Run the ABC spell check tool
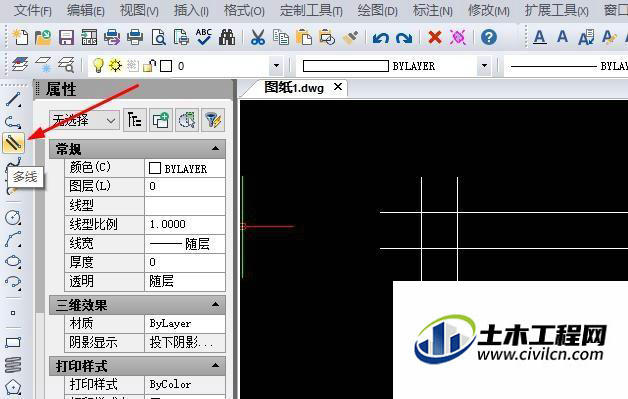 204,37
